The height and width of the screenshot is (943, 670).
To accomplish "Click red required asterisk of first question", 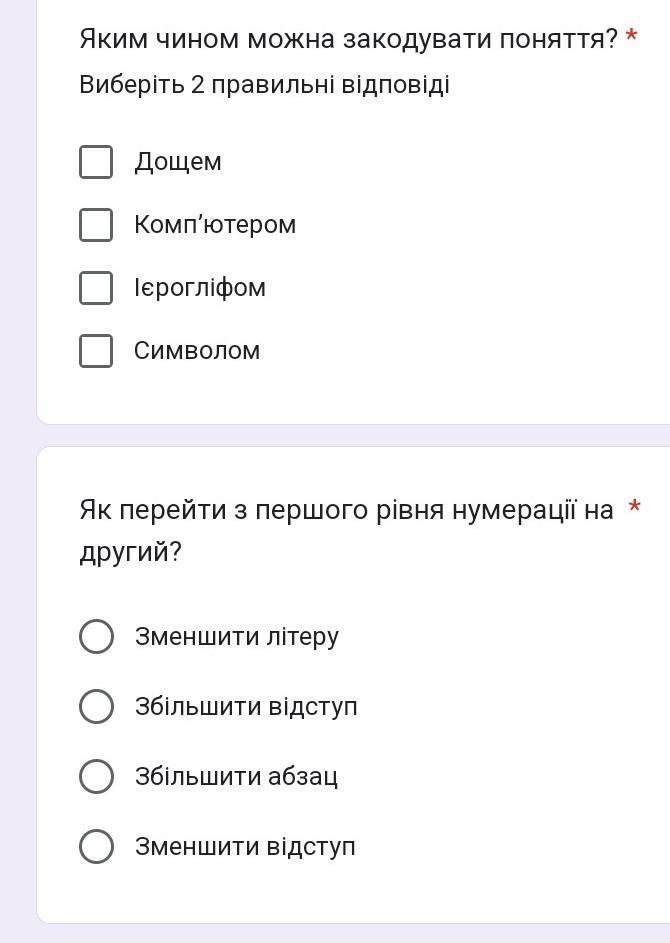I will 631,36.
